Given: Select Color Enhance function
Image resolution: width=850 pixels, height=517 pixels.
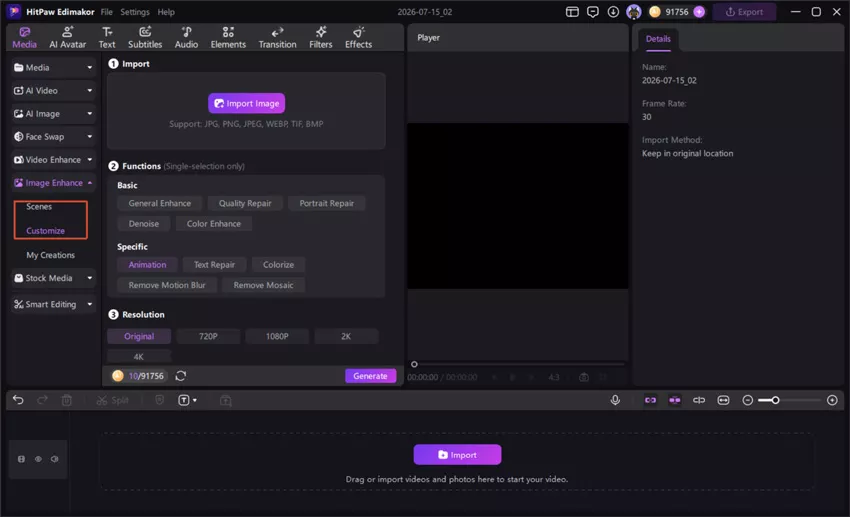Looking at the screenshot, I should point(214,224).
